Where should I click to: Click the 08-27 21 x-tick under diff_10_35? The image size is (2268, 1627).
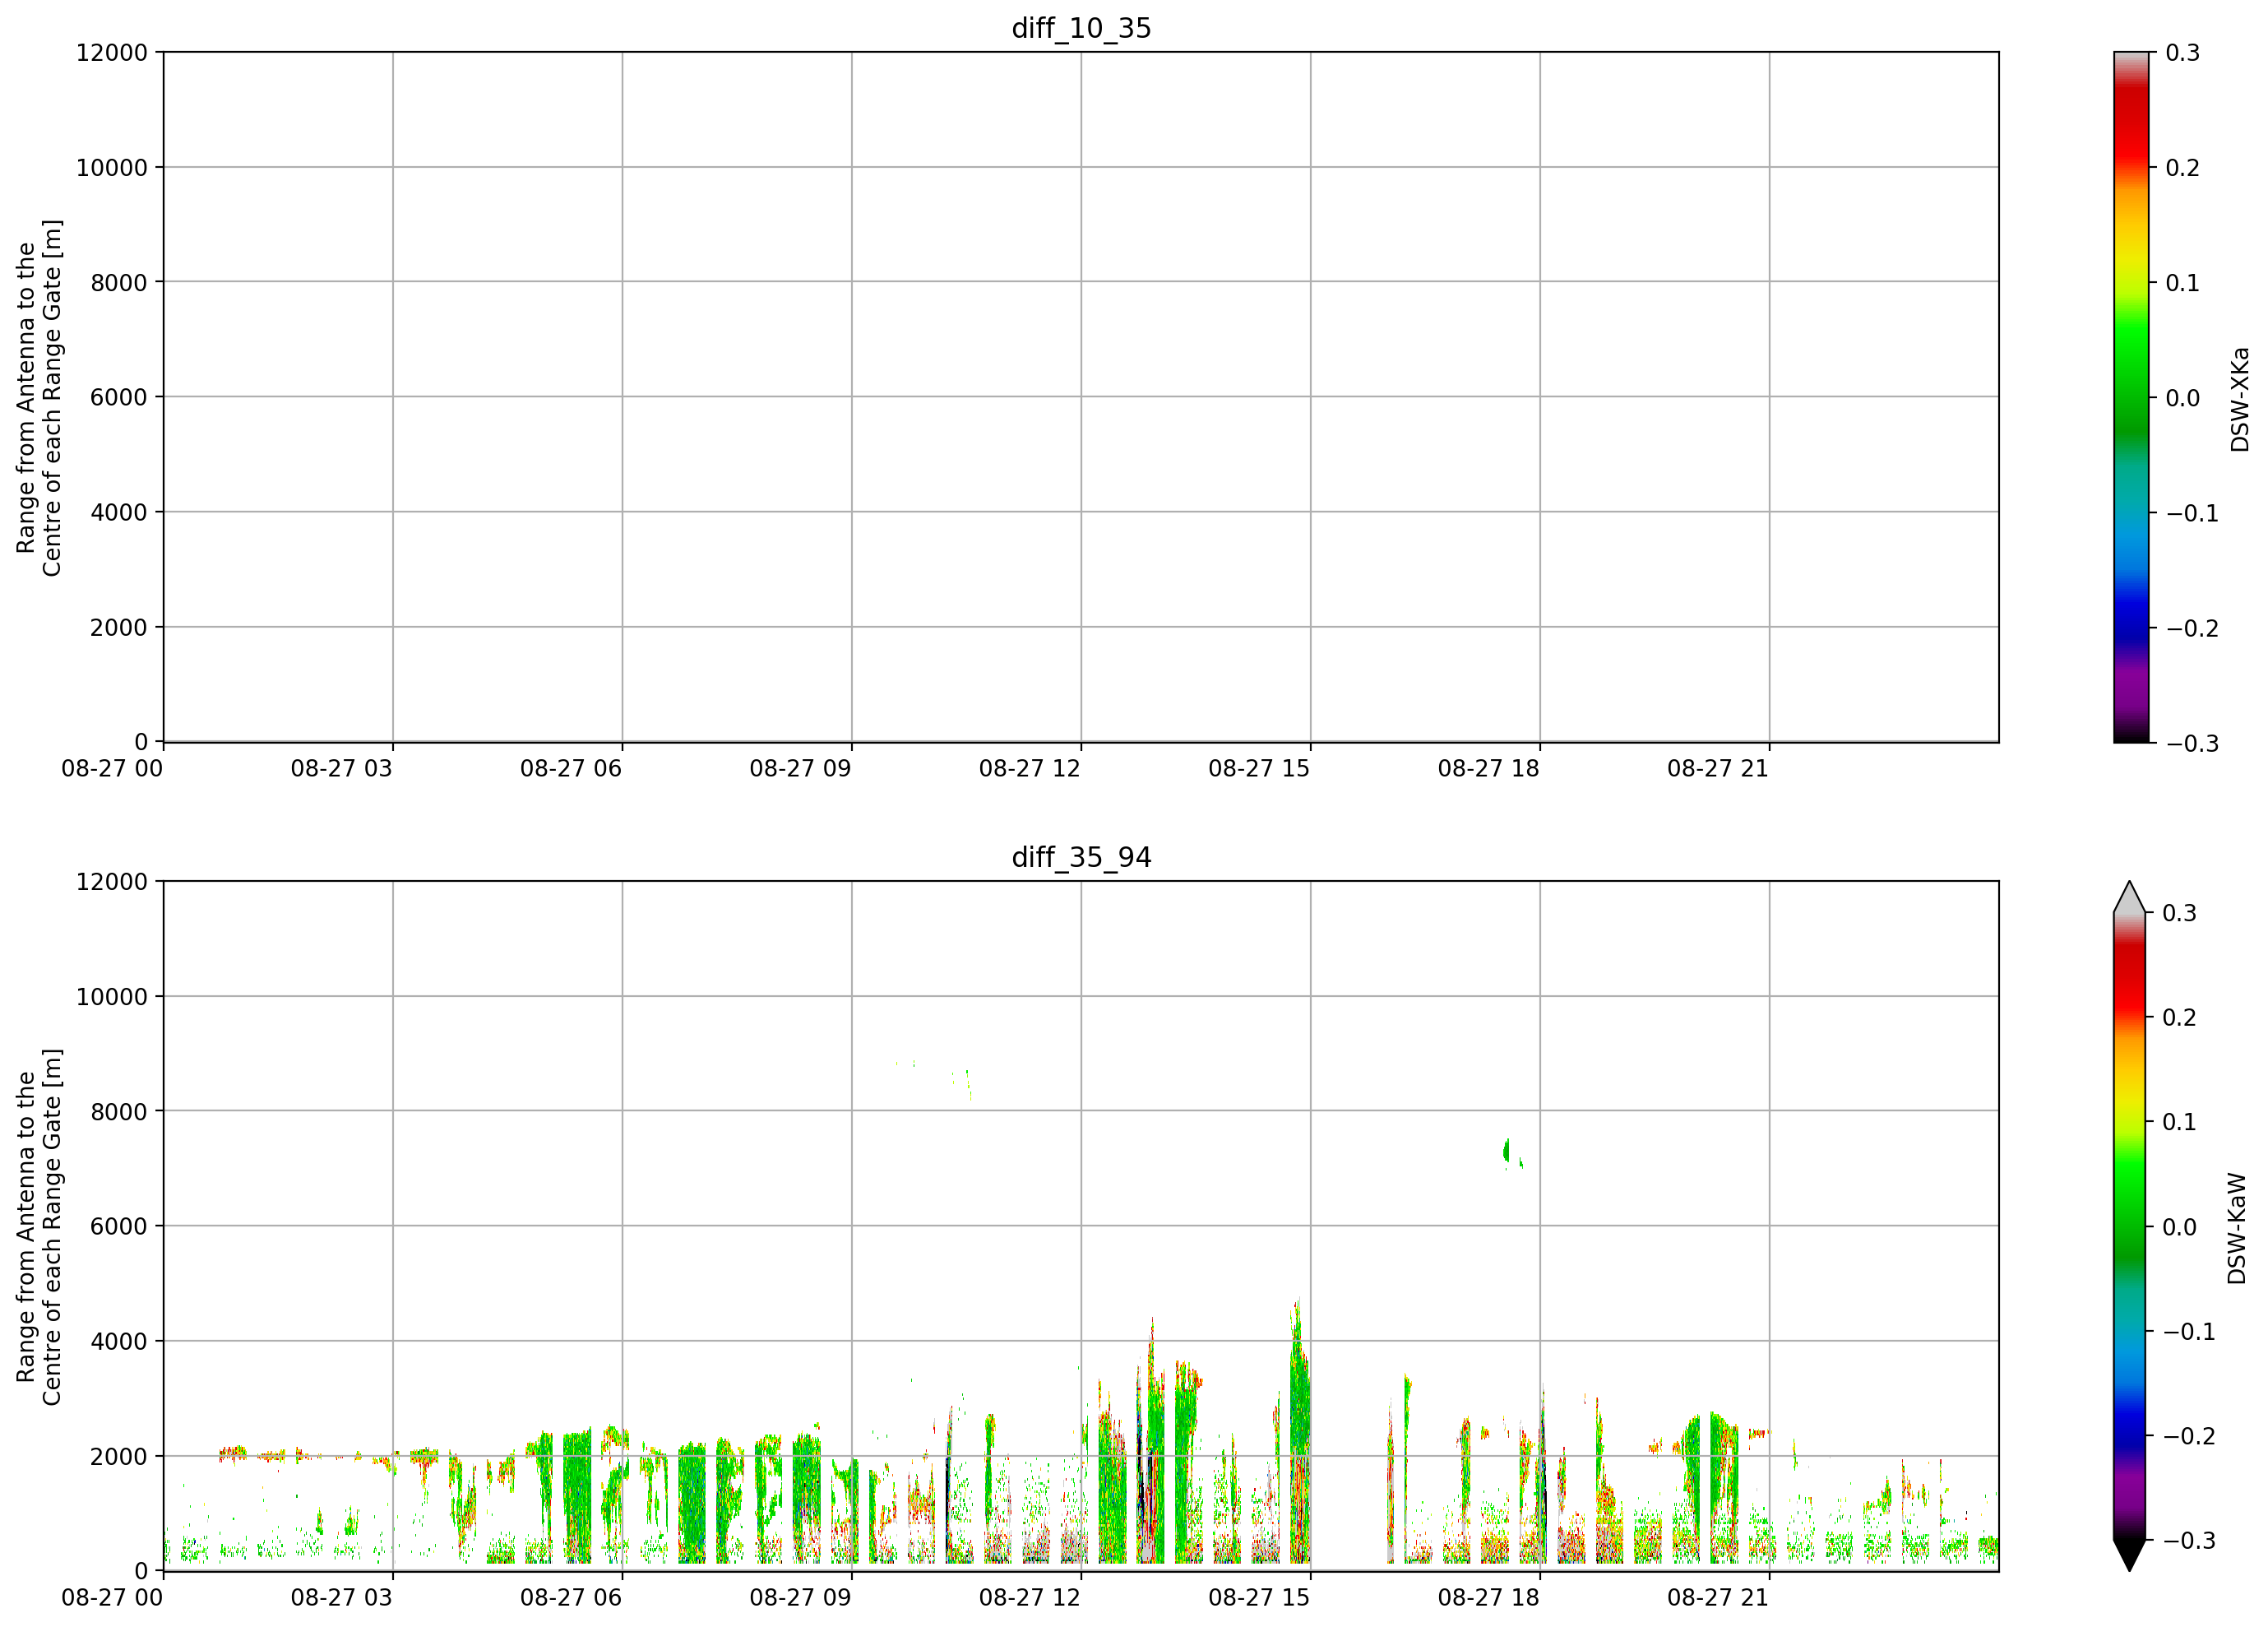(1718, 768)
